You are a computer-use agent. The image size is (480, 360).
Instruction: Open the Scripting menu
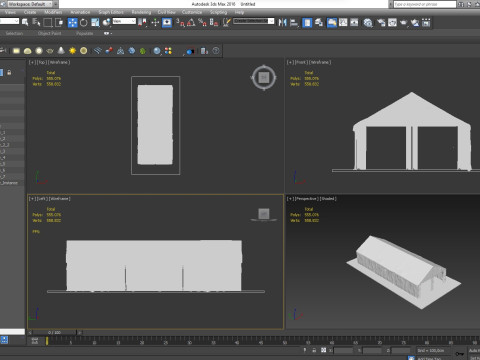pyautogui.click(x=218, y=12)
